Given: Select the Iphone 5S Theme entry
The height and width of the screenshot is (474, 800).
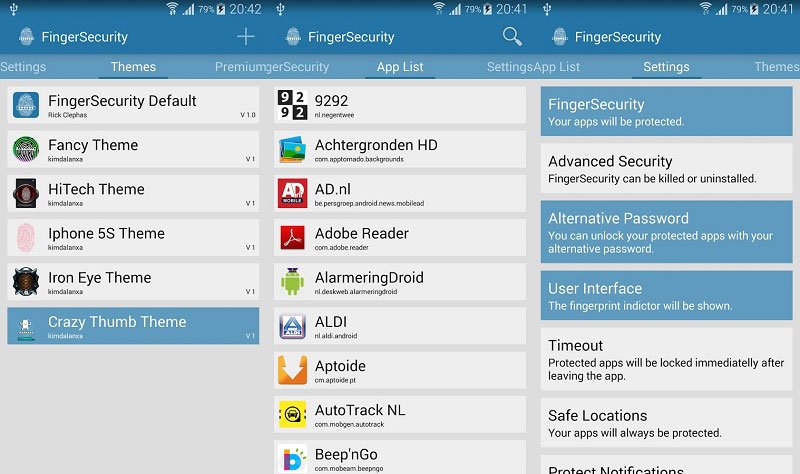Looking at the screenshot, I should [x=133, y=237].
